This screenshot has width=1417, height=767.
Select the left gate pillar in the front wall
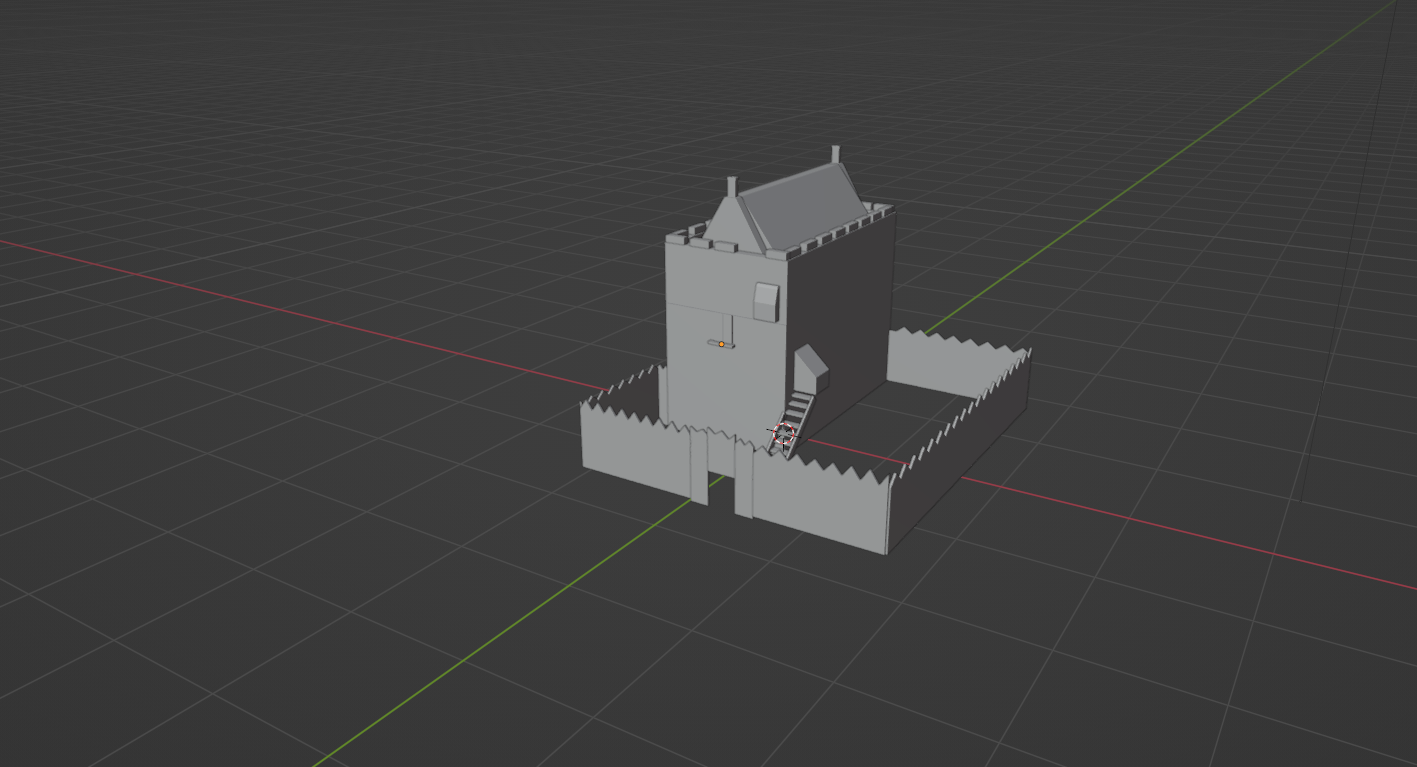(699, 465)
